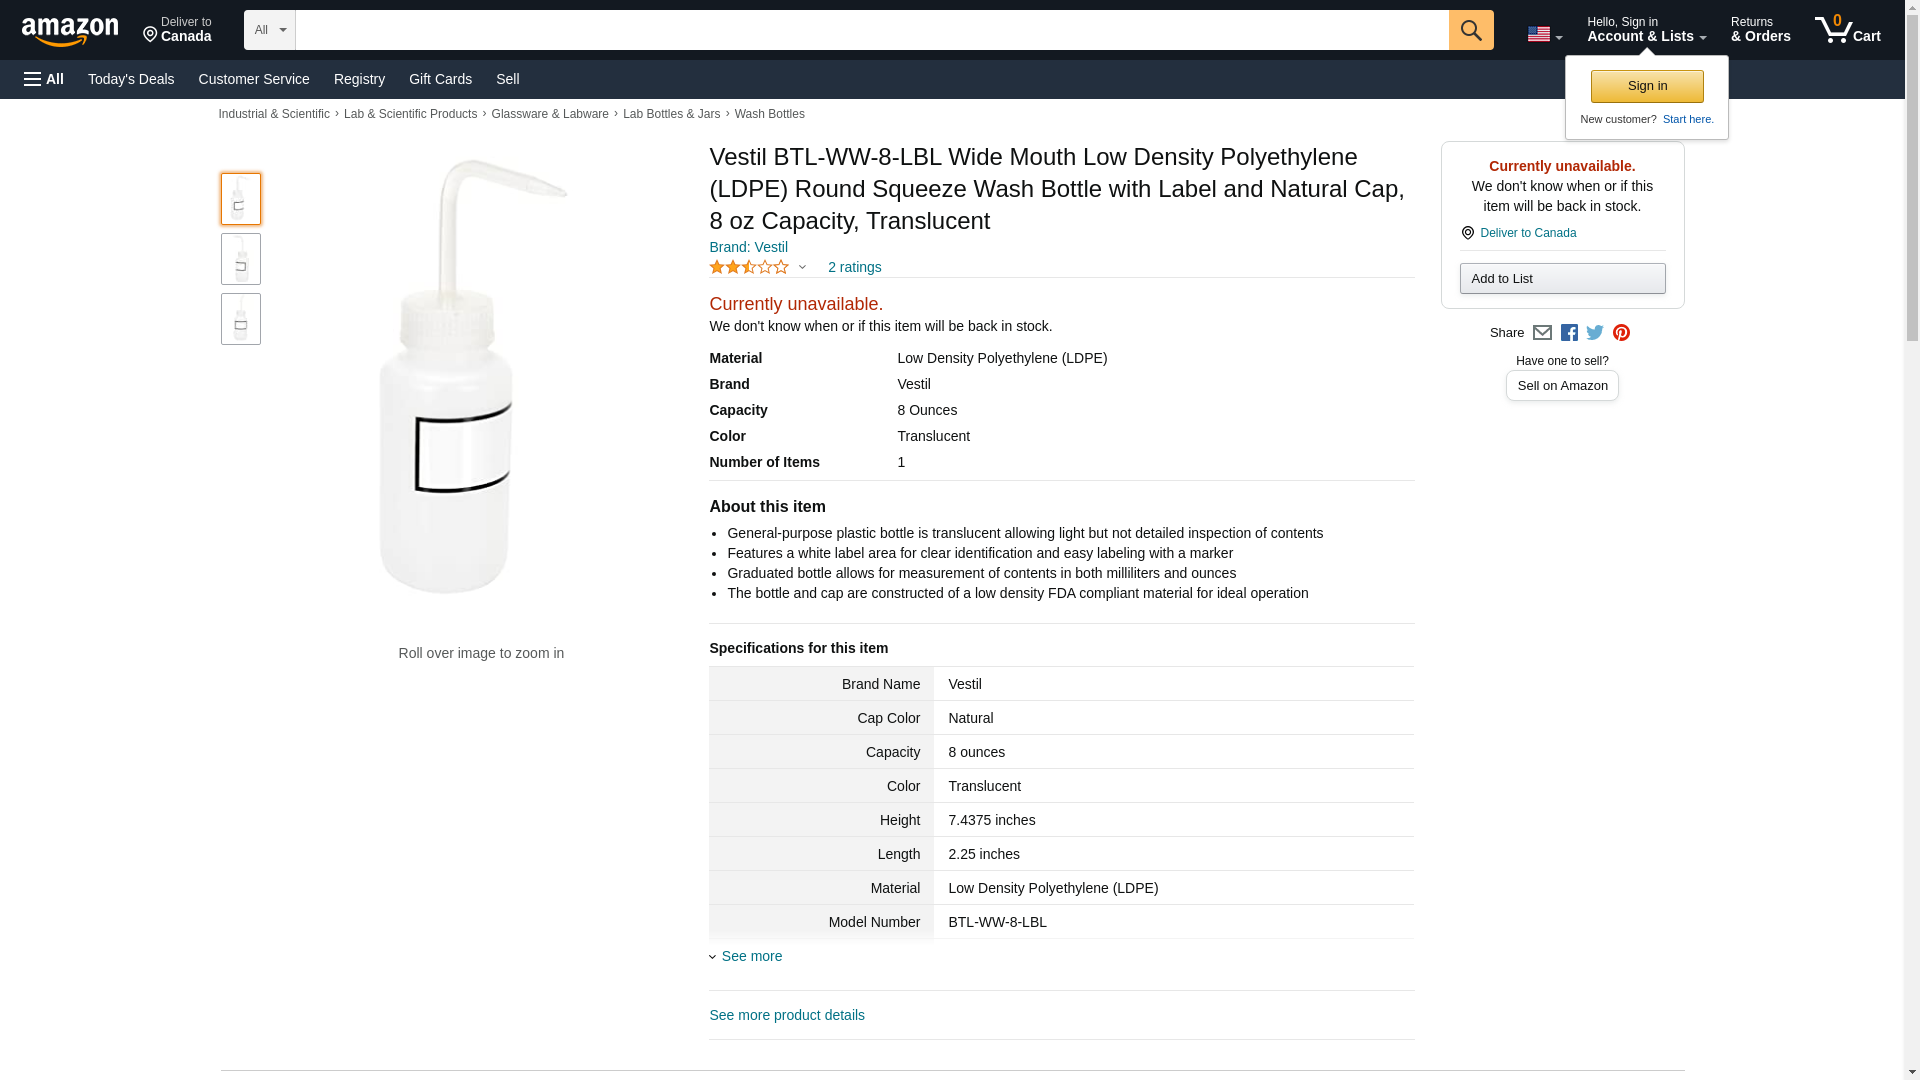The image size is (1920, 1080).
Task: Expand the star ratings breakdown popover
Action: (x=758, y=267)
